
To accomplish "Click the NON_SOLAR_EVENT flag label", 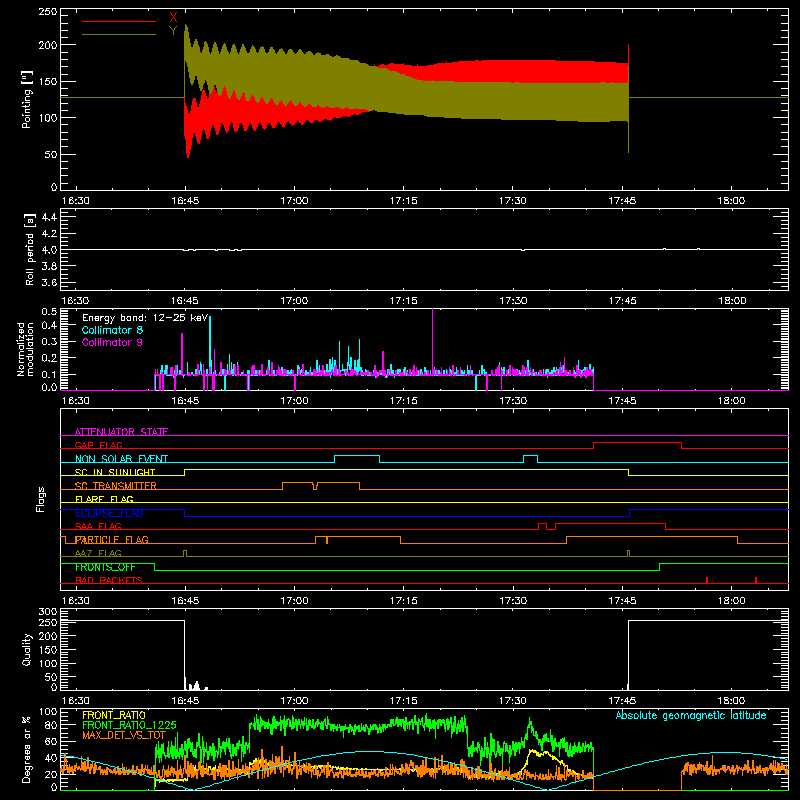I will [x=121, y=459].
